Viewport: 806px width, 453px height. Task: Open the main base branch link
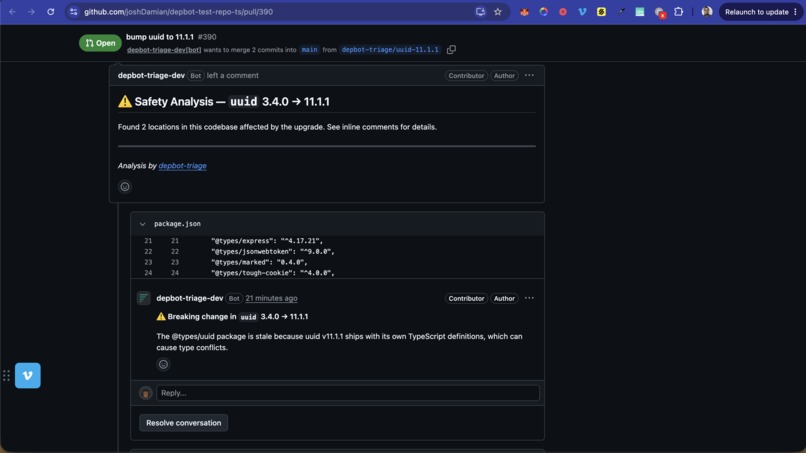click(309, 50)
